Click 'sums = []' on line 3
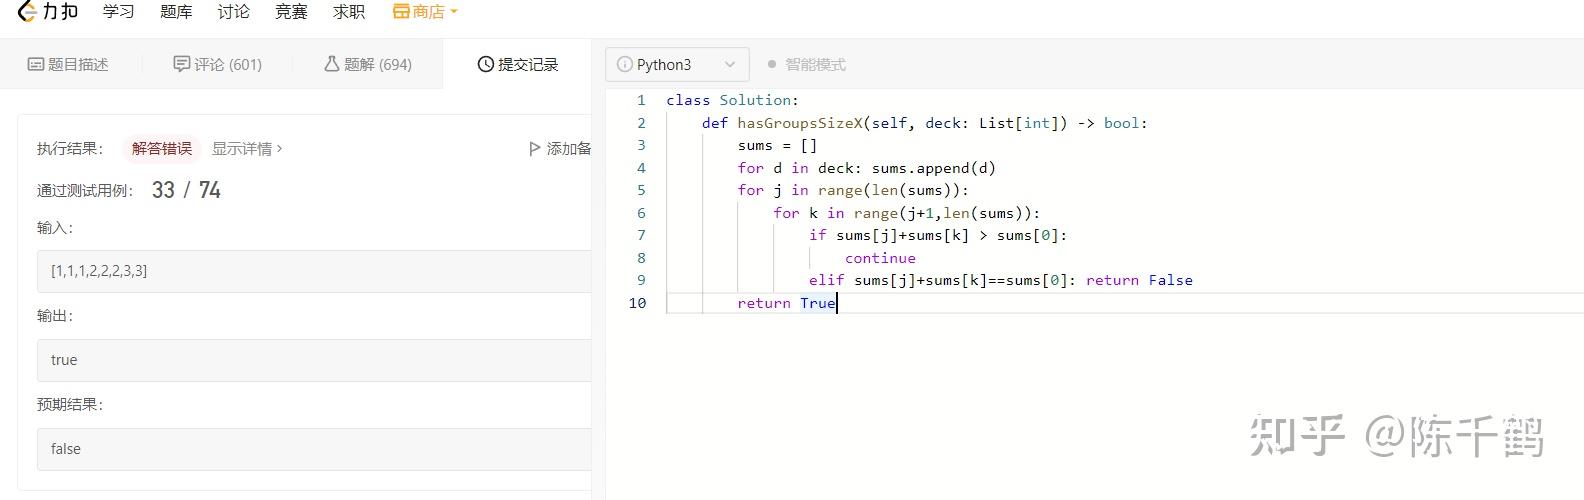 (777, 145)
